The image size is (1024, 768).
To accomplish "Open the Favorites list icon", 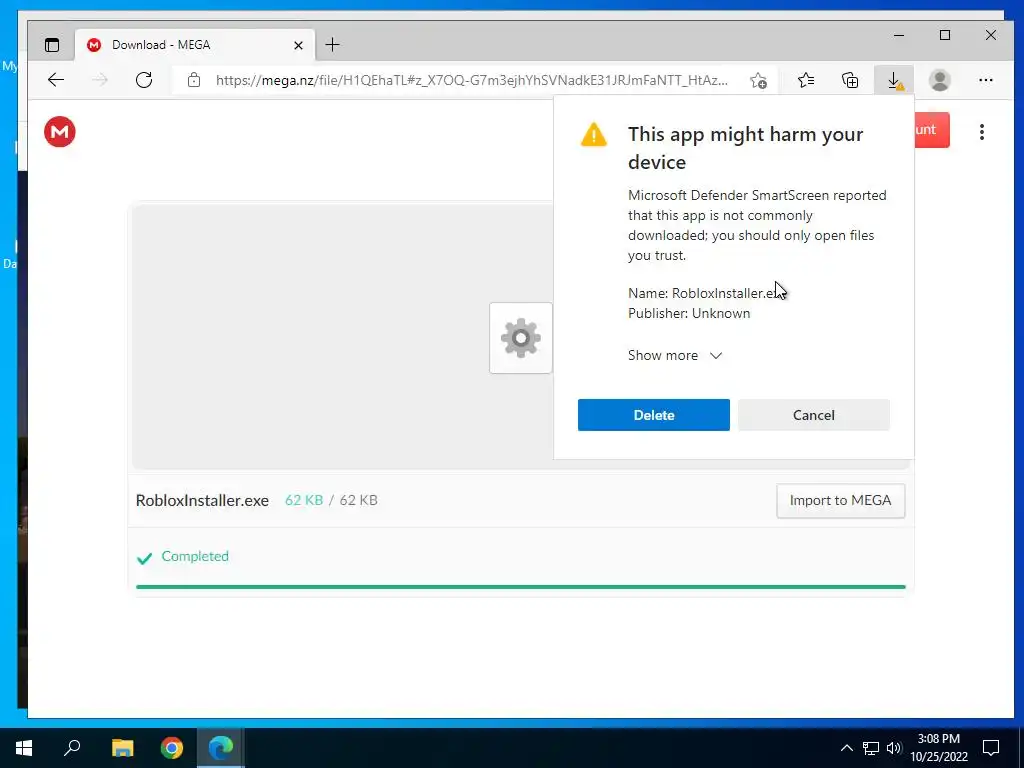I will (x=806, y=80).
